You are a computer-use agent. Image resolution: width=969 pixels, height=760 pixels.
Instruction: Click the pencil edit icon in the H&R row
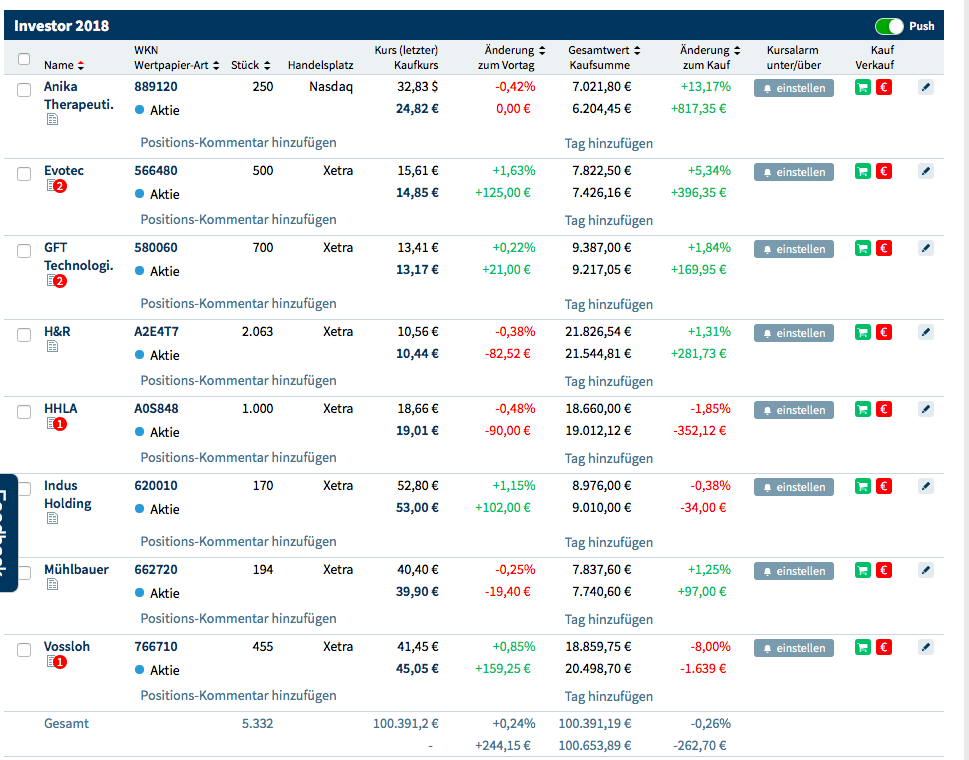coord(926,332)
